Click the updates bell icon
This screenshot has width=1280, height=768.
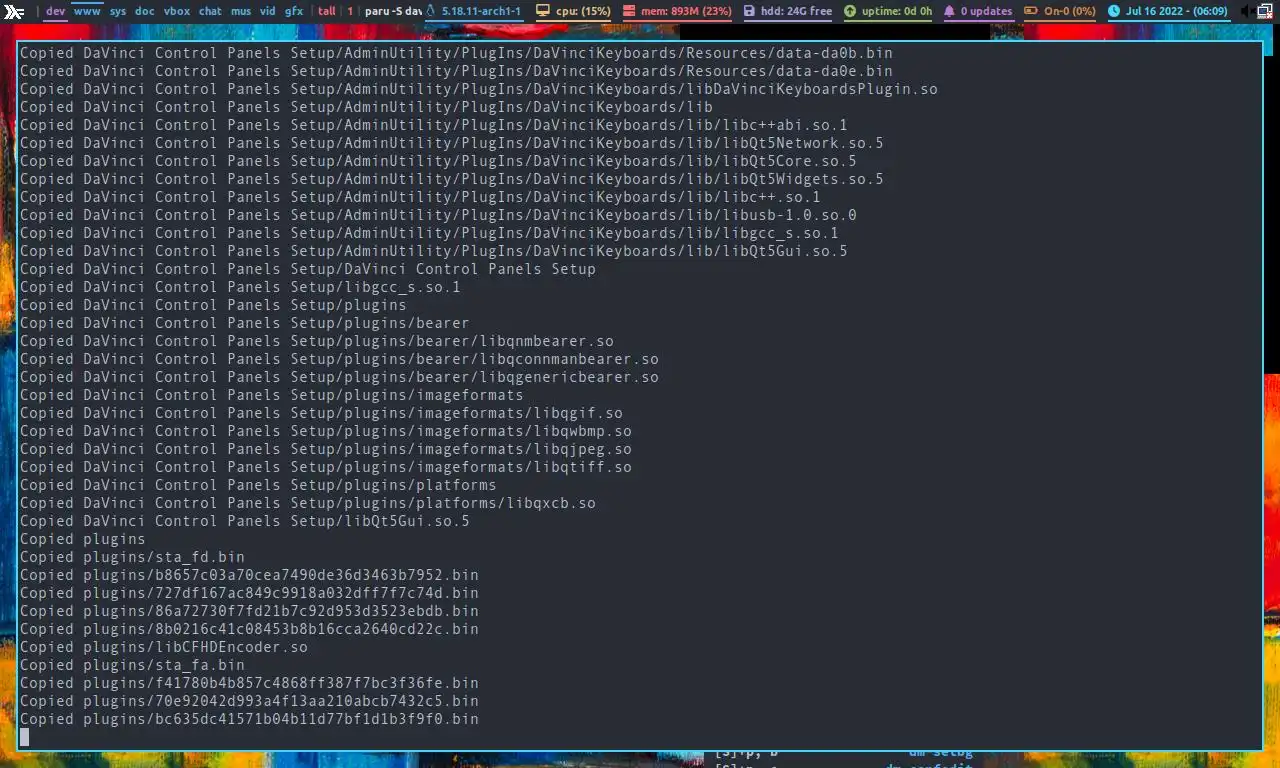[x=950, y=12]
